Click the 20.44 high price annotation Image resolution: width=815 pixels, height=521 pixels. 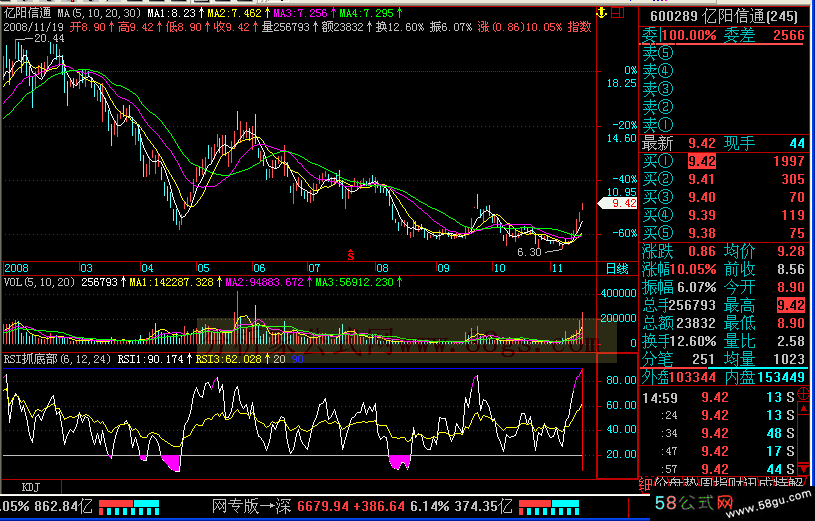[x=49, y=38]
